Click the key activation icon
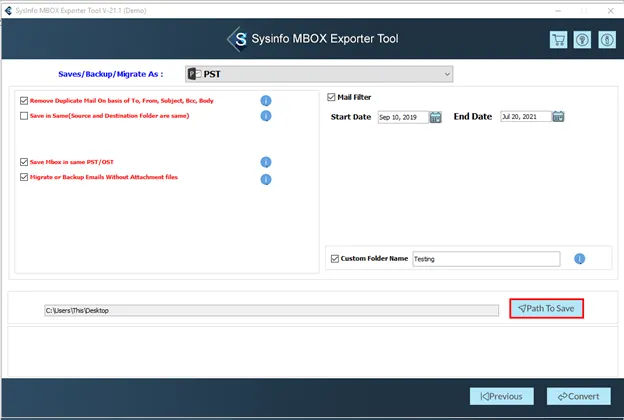The width and height of the screenshot is (624, 420). point(582,40)
